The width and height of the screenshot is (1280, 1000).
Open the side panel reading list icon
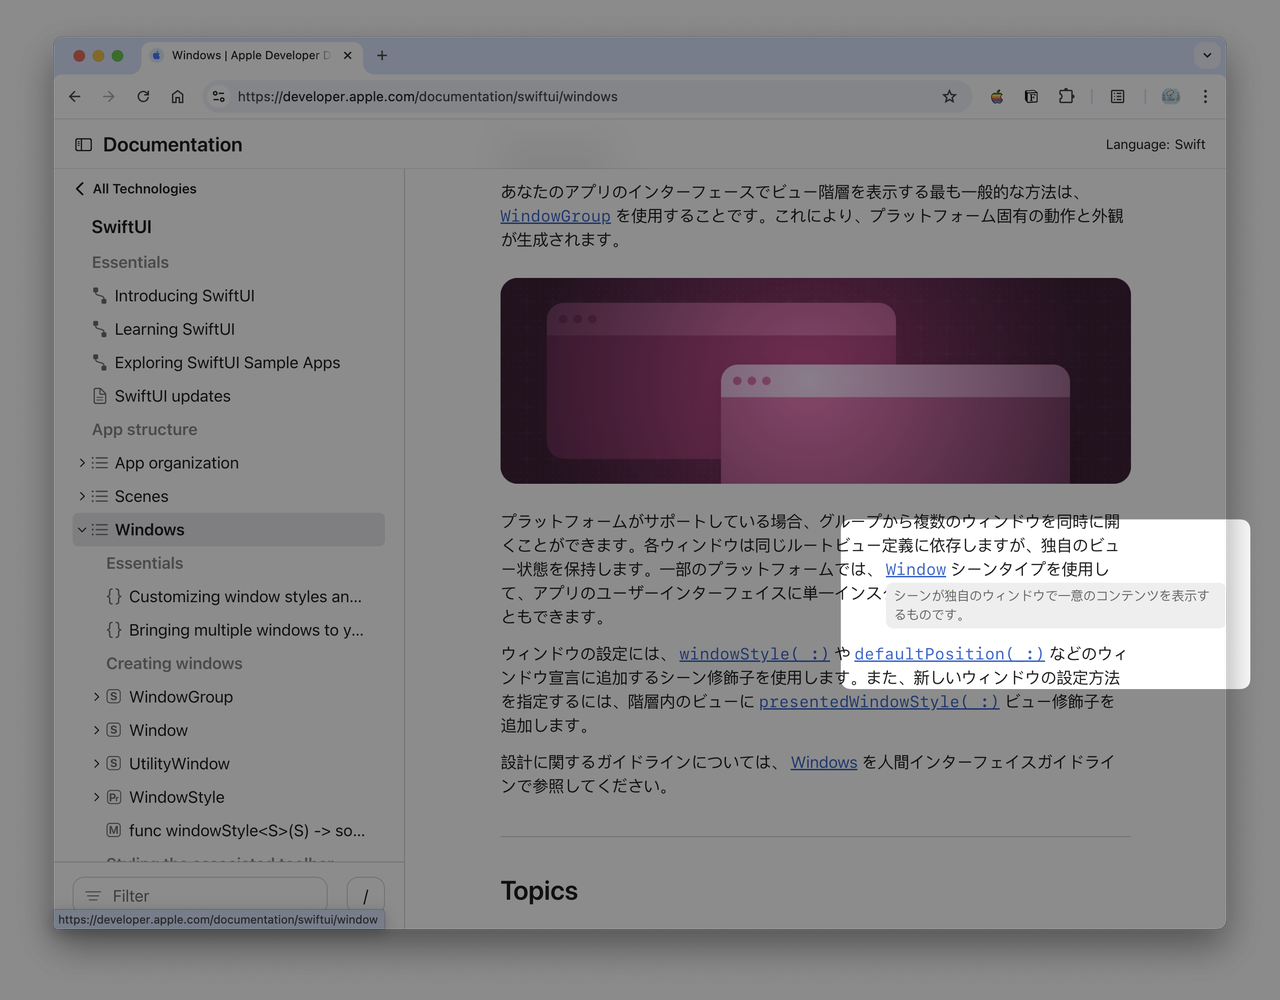click(x=1118, y=97)
